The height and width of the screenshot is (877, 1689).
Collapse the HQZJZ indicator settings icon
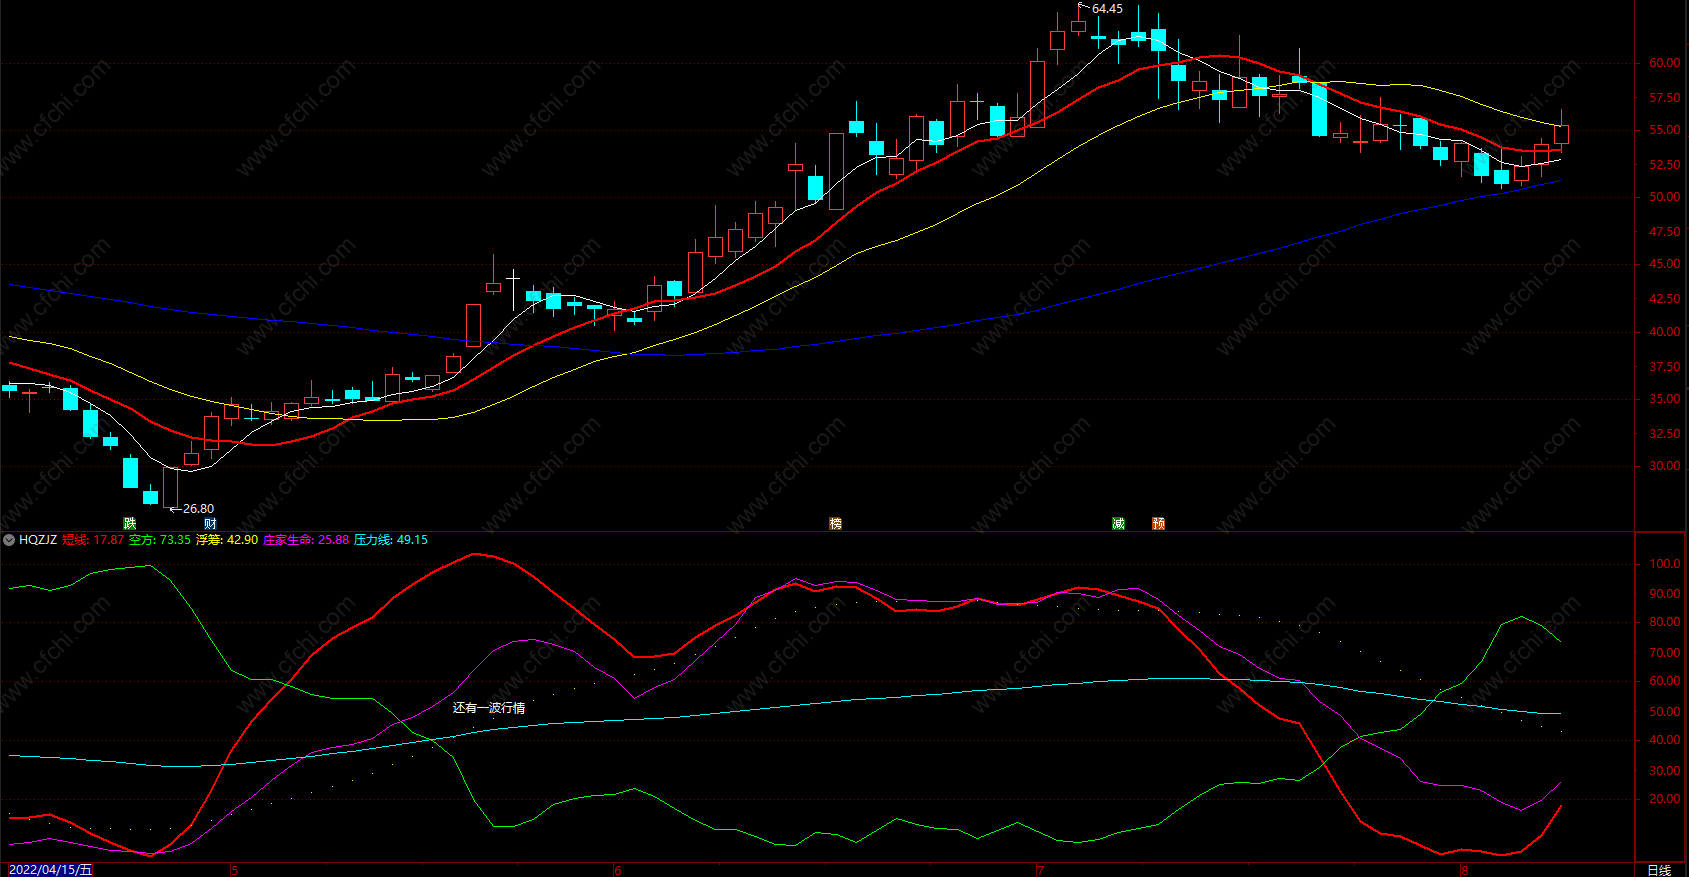(x=9, y=540)
